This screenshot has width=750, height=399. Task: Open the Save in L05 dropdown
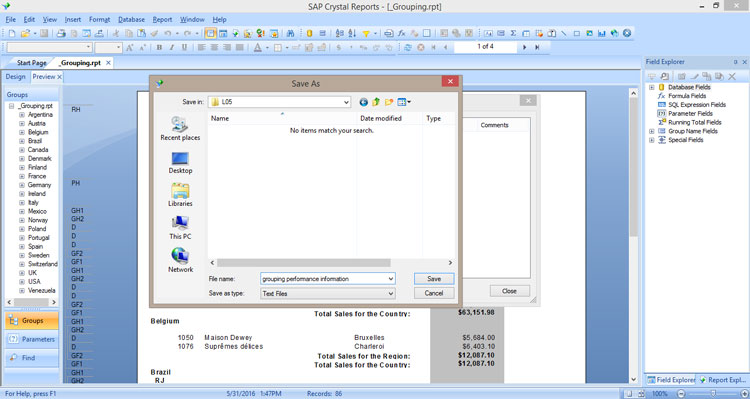(x=346, y=102)
